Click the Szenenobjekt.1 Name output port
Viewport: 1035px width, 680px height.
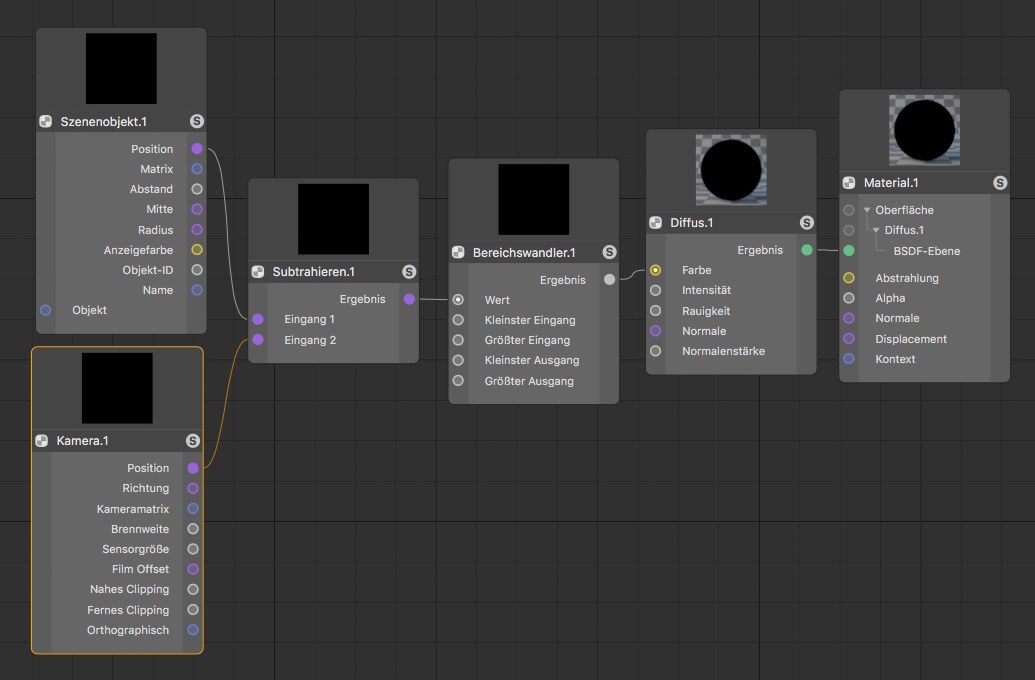(x=197, y=290)
